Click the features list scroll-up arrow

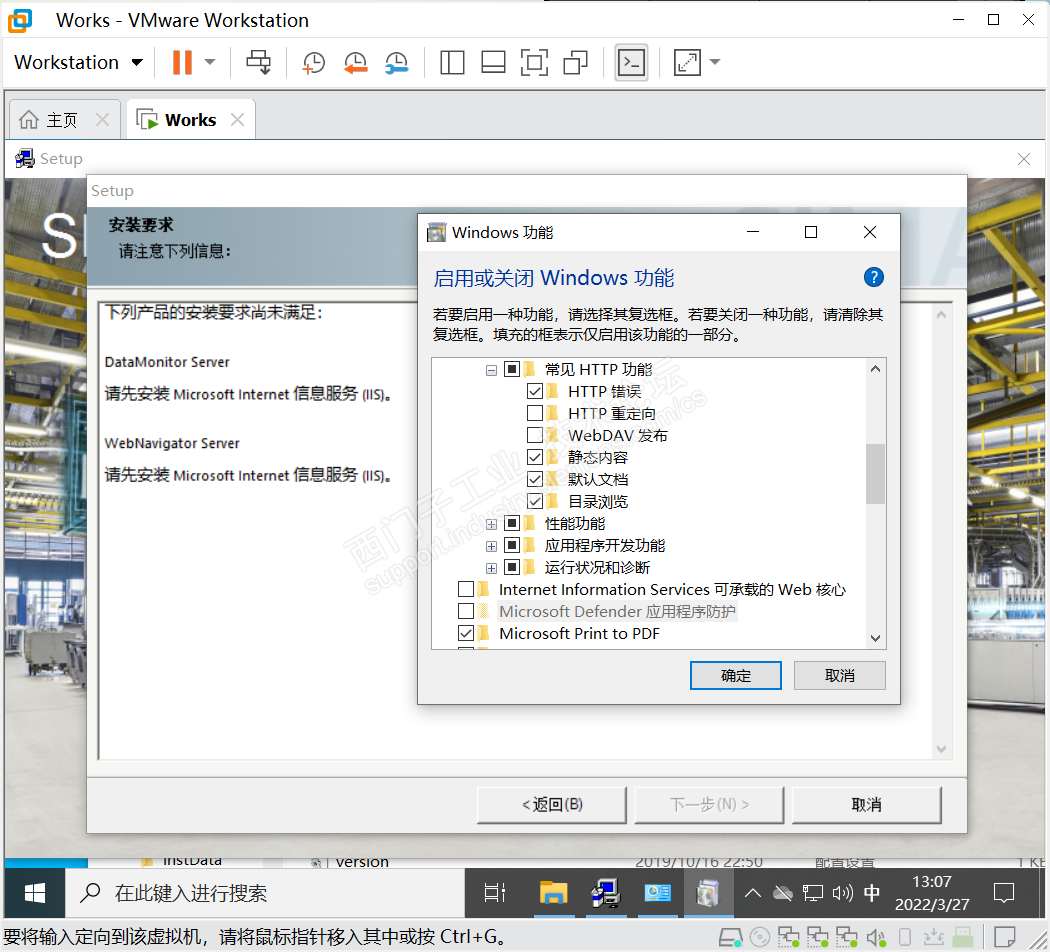click(x=875, y=369)
